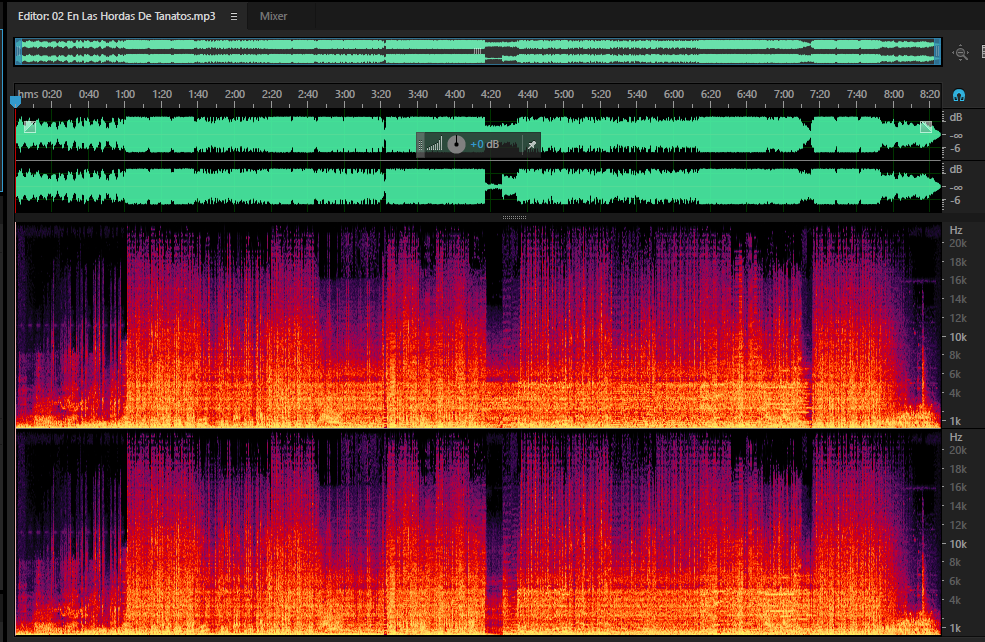Click the left channel waveform display

click(x=478, y=134)
